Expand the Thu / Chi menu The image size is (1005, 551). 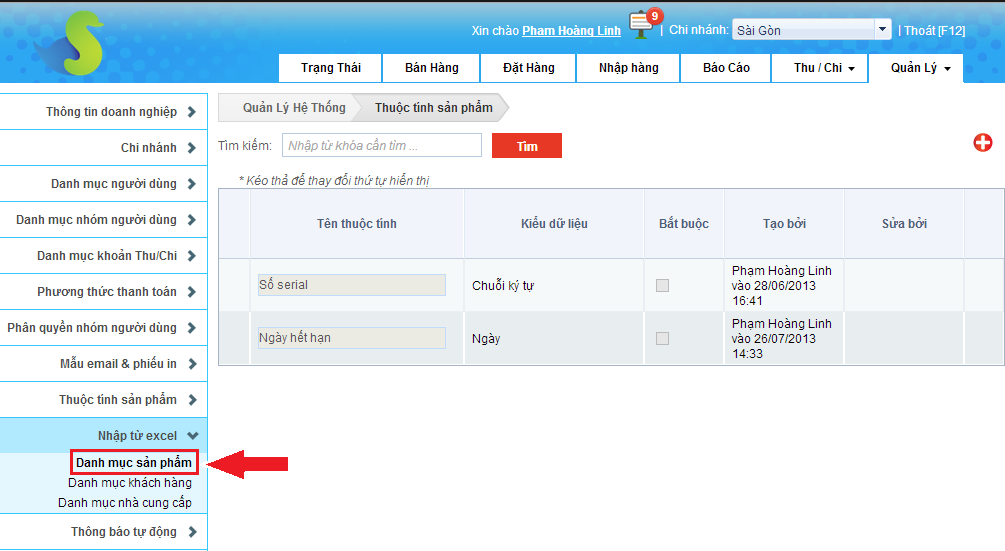click(823, 68)
